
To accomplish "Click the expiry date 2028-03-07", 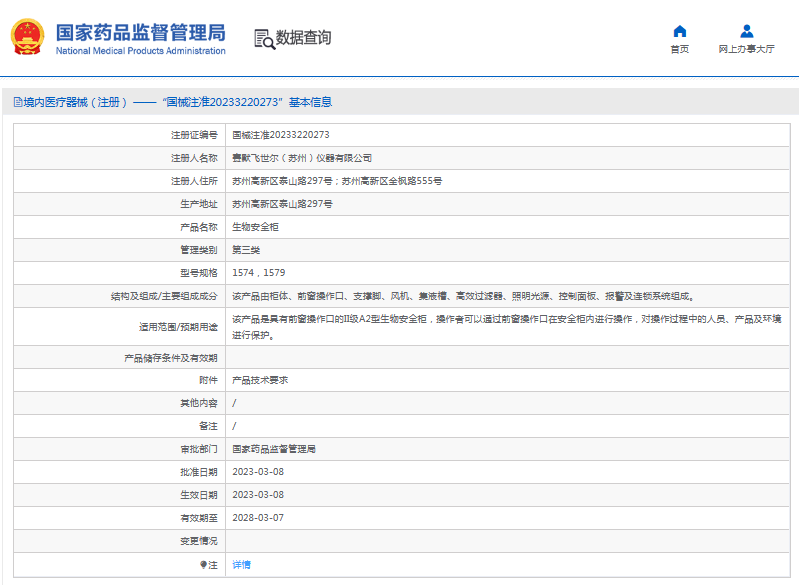I will click(x=258, y=518).
